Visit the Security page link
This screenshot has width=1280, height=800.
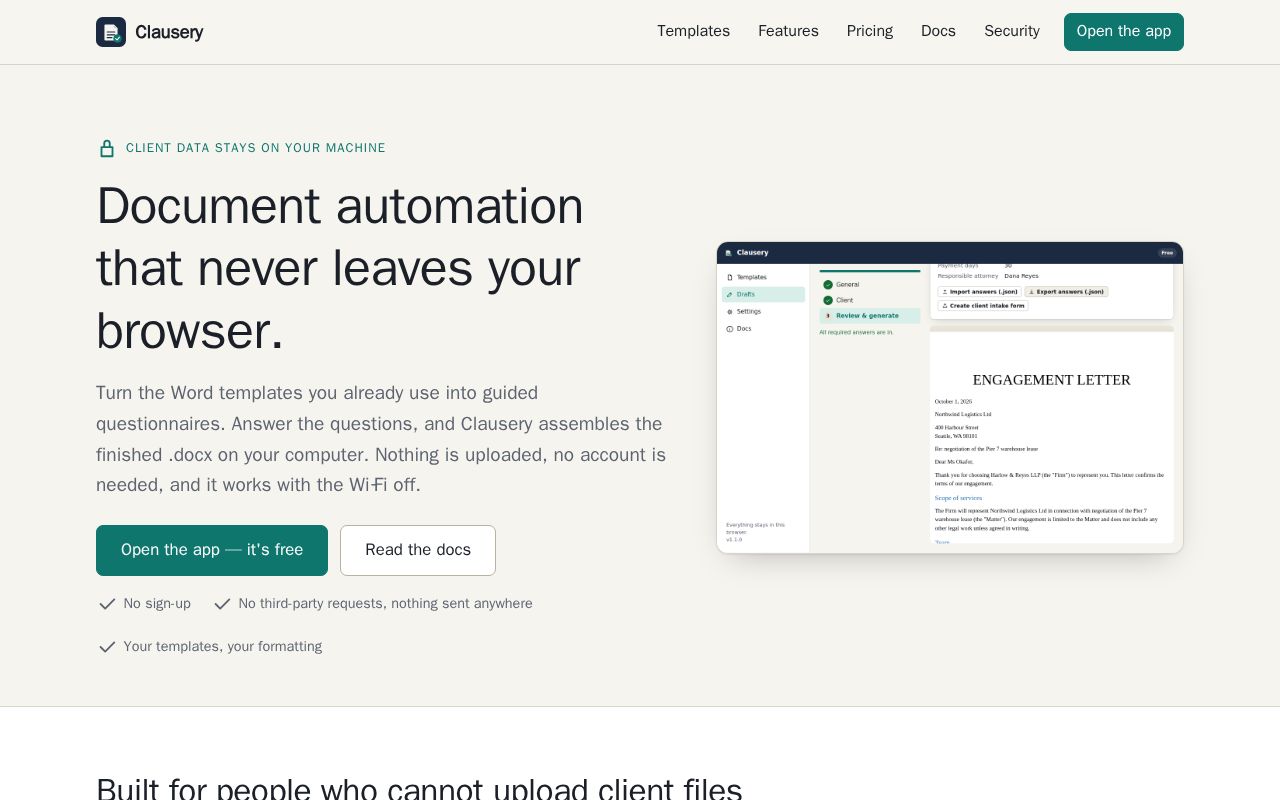(x=1012, y=31)
